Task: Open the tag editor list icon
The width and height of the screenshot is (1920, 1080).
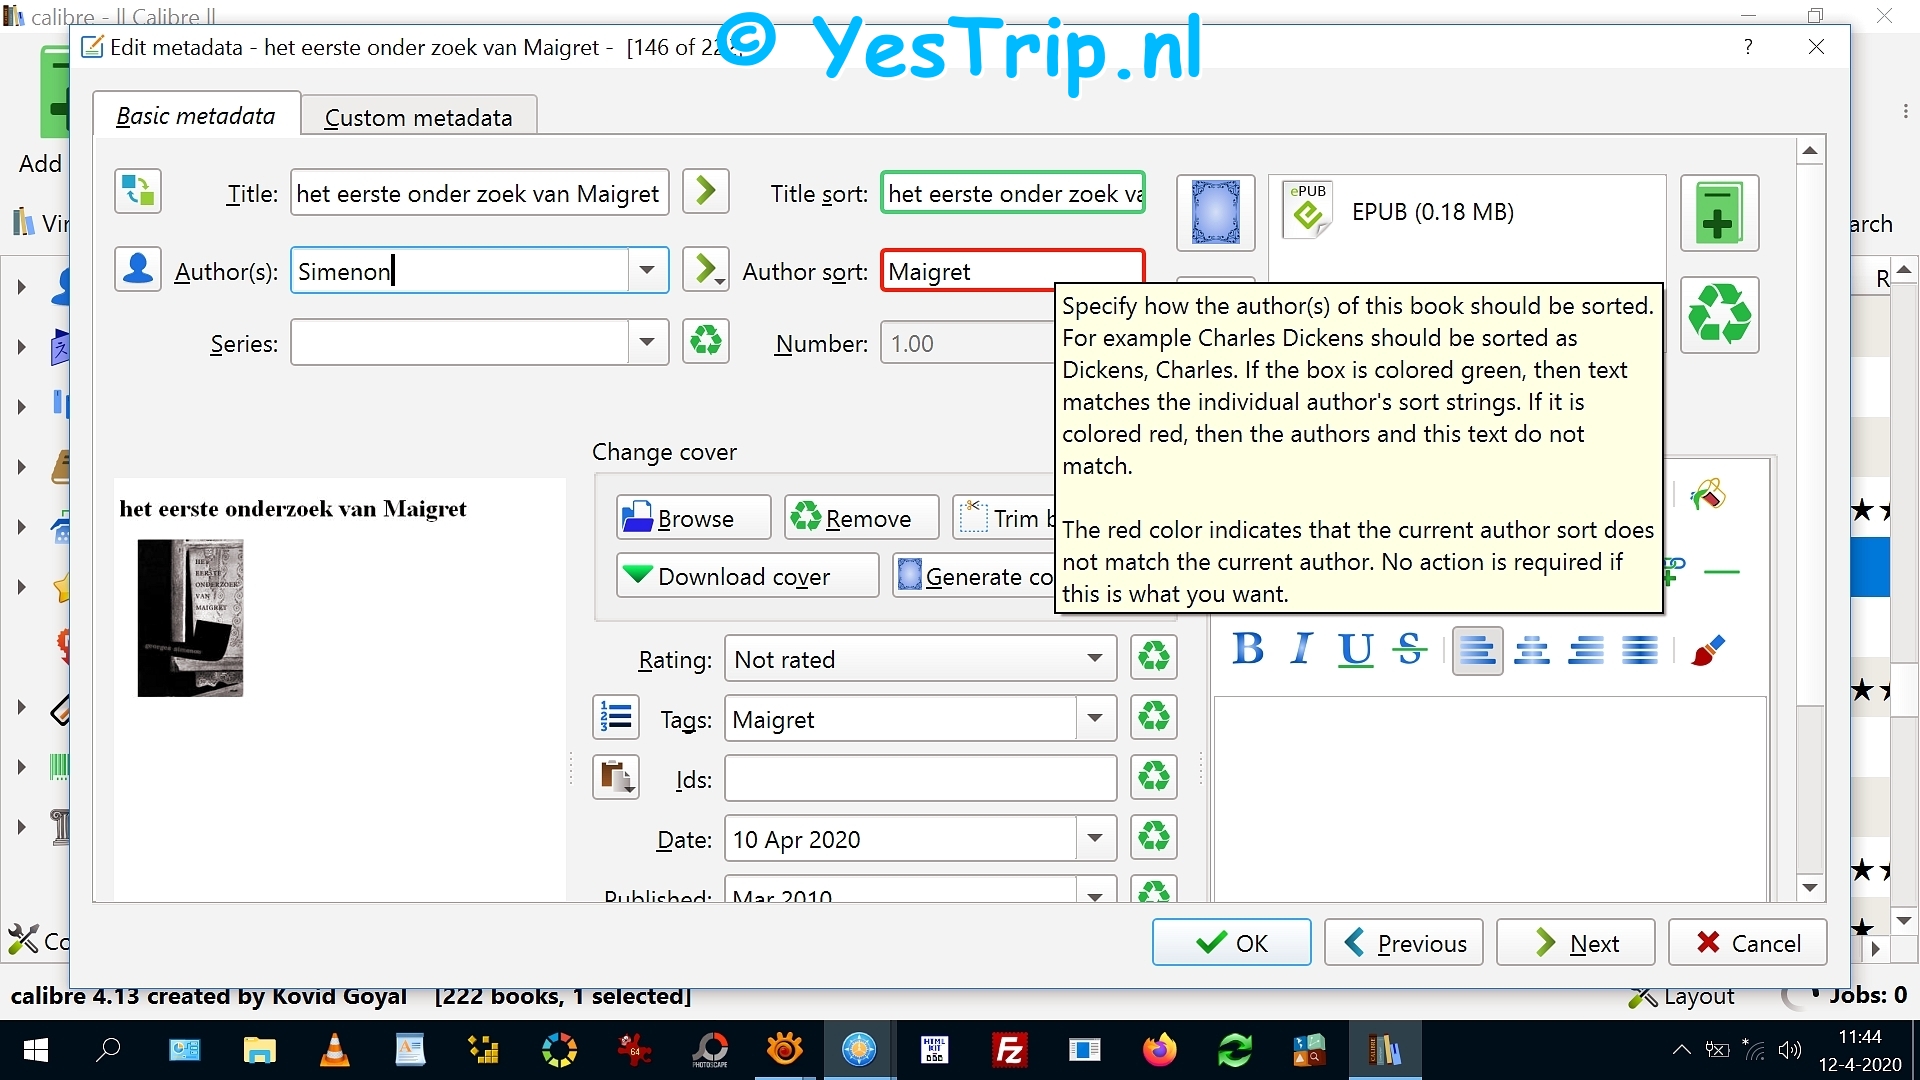Action: pos(616,718)
